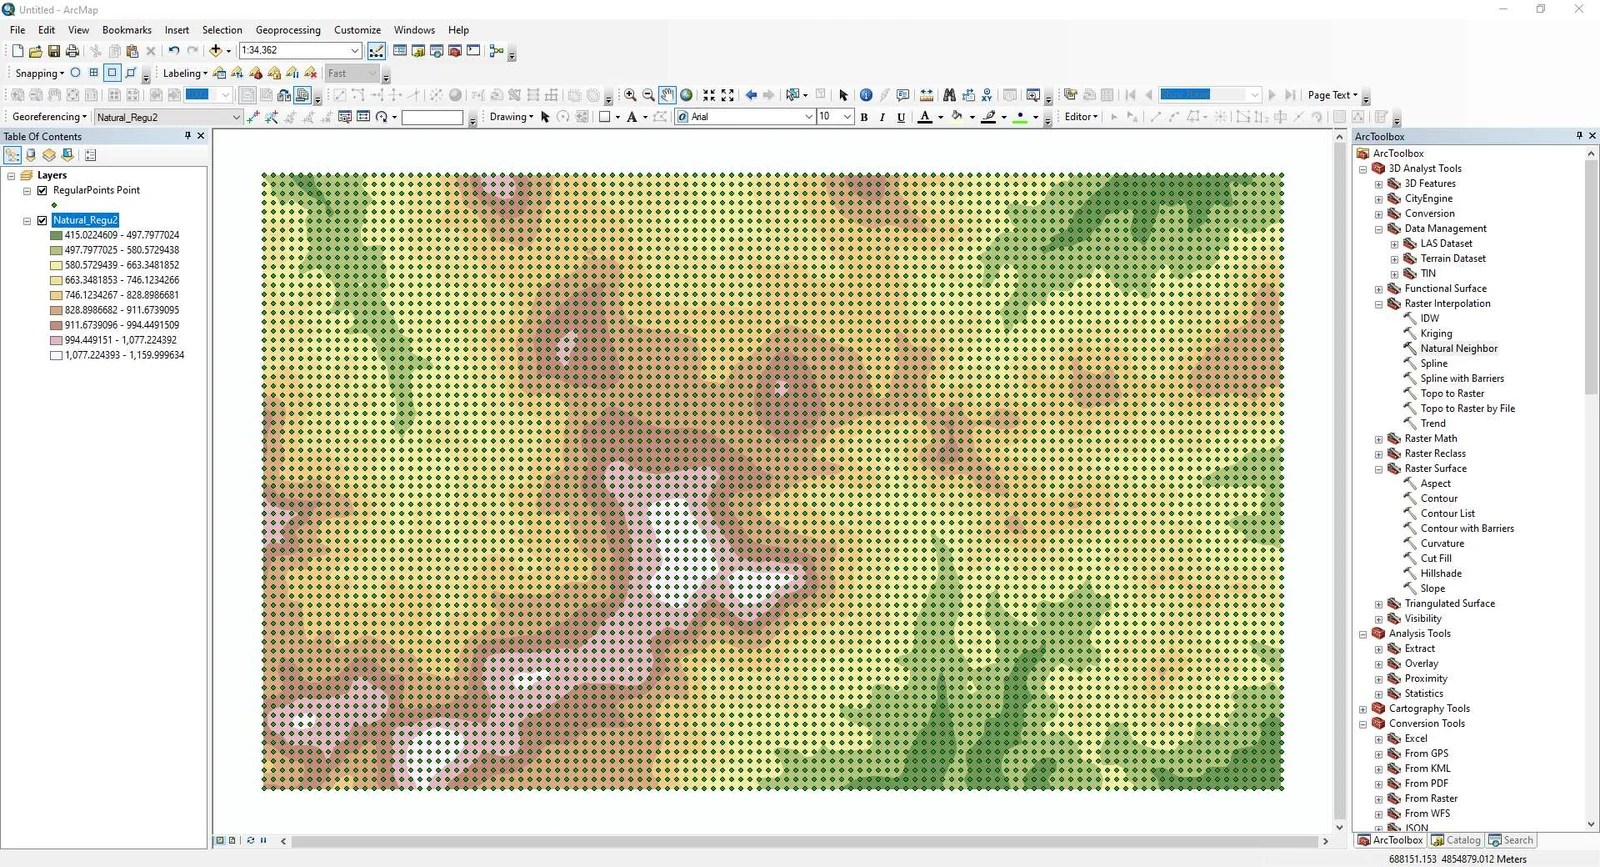Open the Snapping menu button

pyautogui.click(x=39, y=73)
